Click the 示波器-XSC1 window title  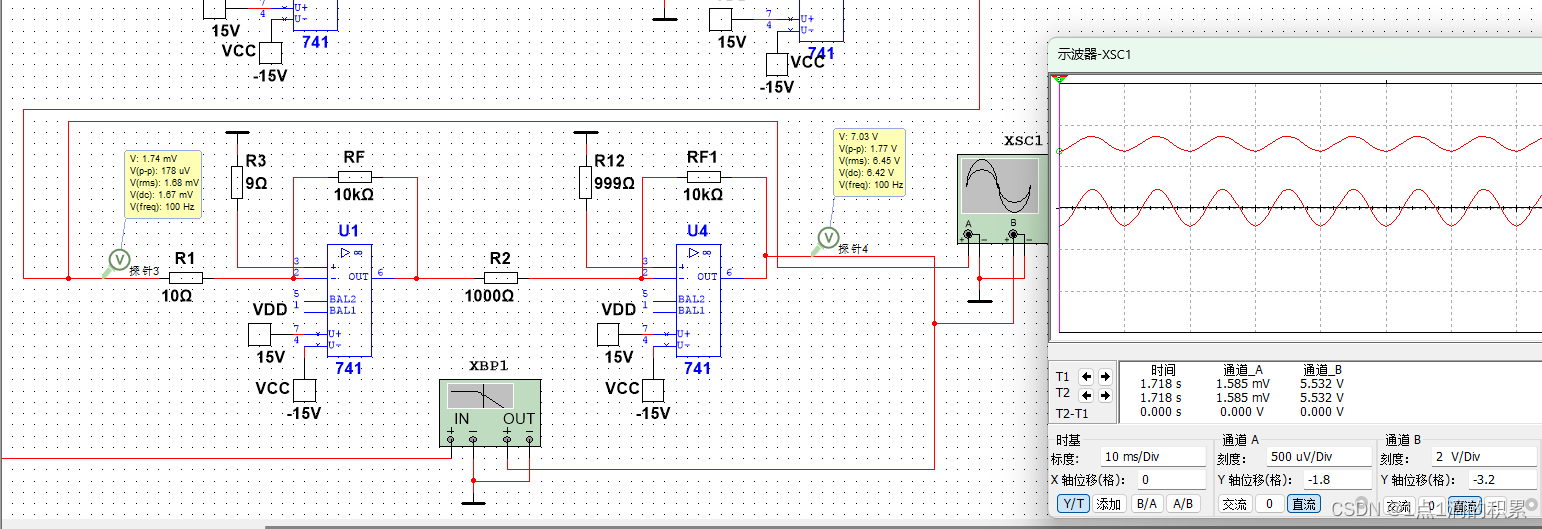pos(1094,54)
